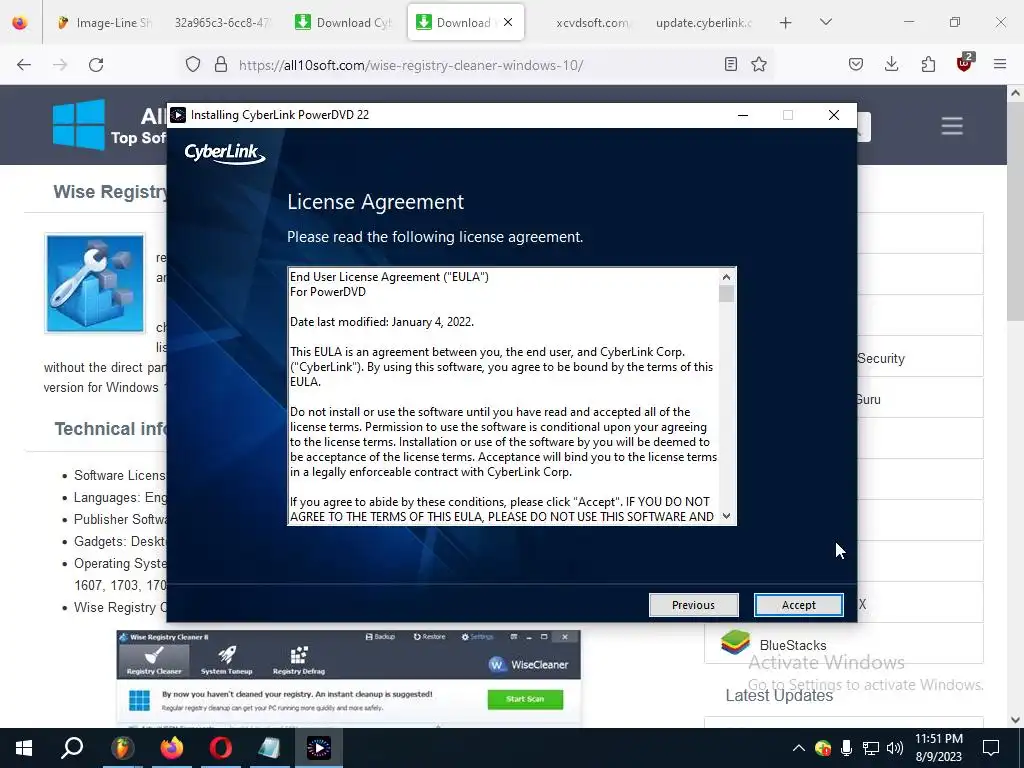Open the website hamburger menu
This screenshot has height=768, width=1024.
pos(952,126)
